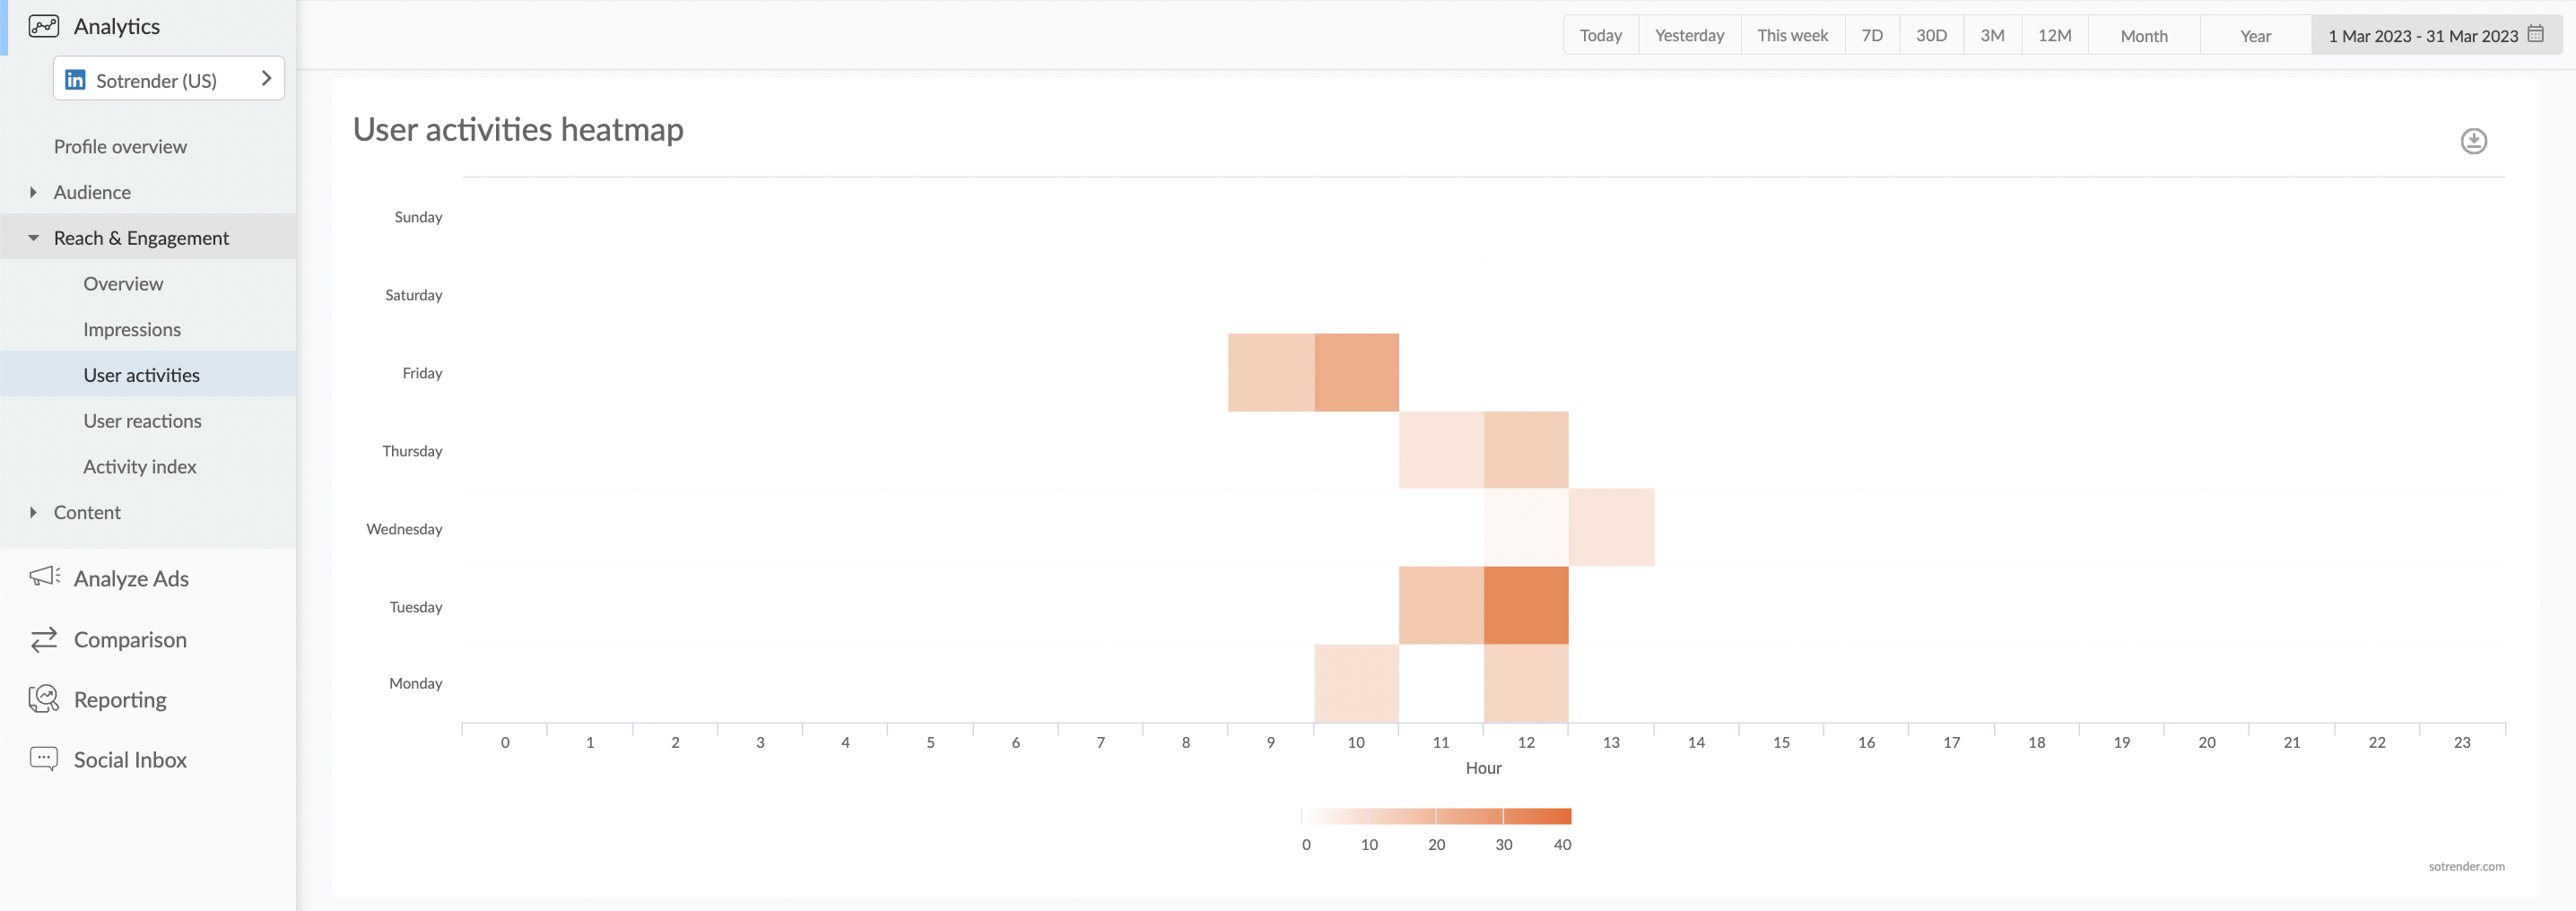The width and height of the screenshot is (2576, 911).
Task: Click the Reporting icon
Action: point(44,699)
